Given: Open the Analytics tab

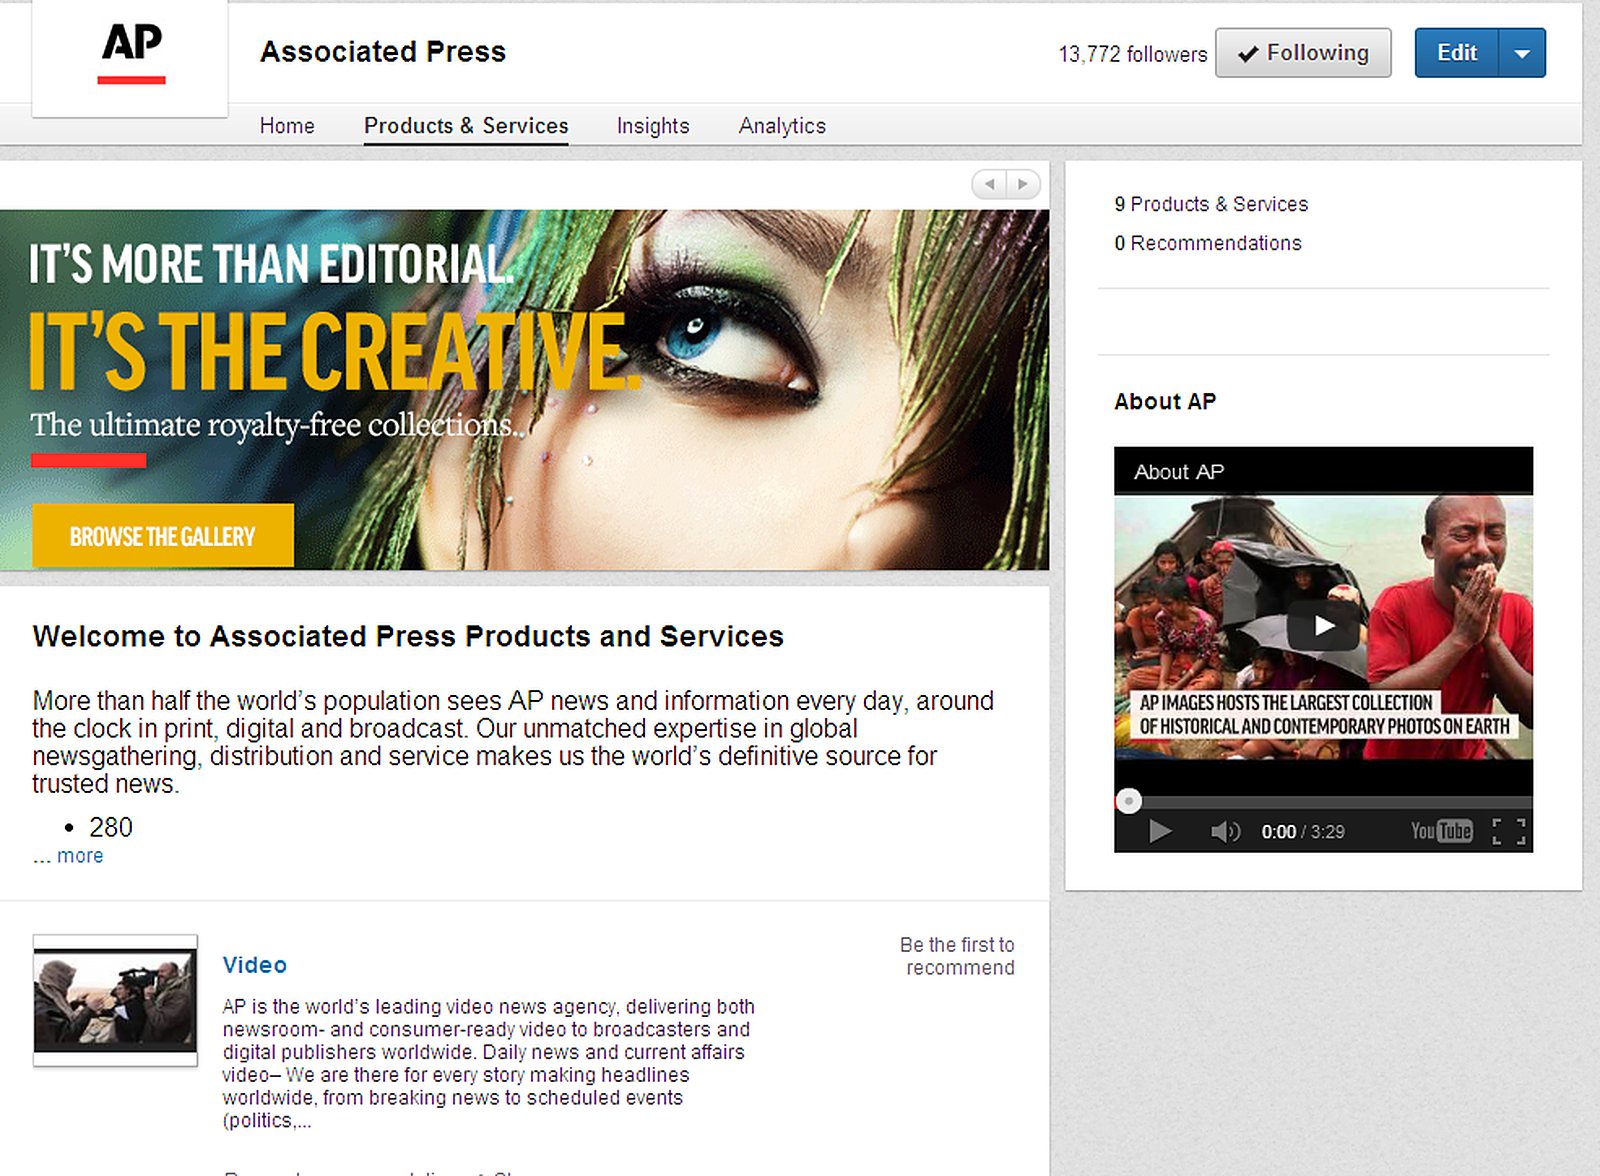Looking at the screenshot, I should [782, 126].
